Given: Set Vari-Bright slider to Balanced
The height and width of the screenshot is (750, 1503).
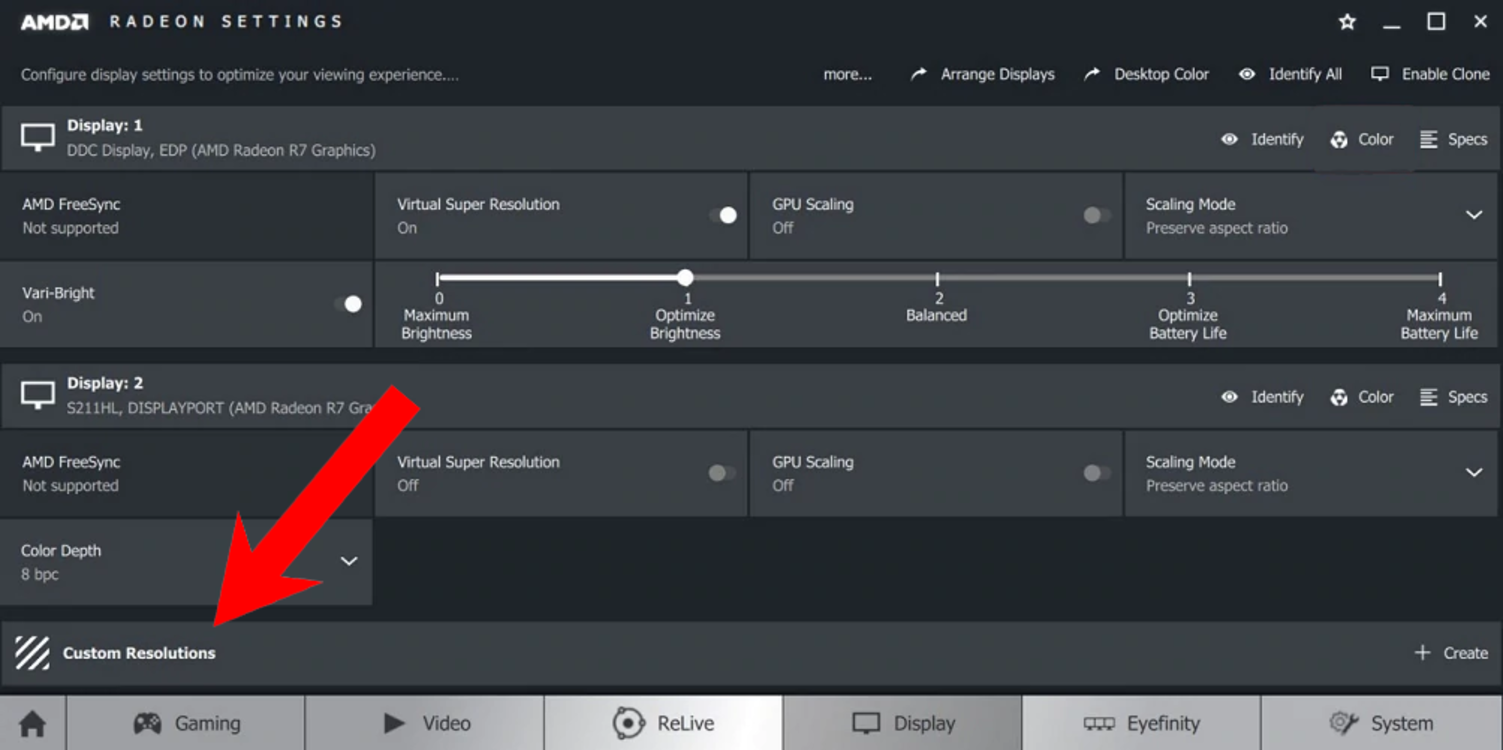Looking at the screenshot, I should [x=937, y=277].
